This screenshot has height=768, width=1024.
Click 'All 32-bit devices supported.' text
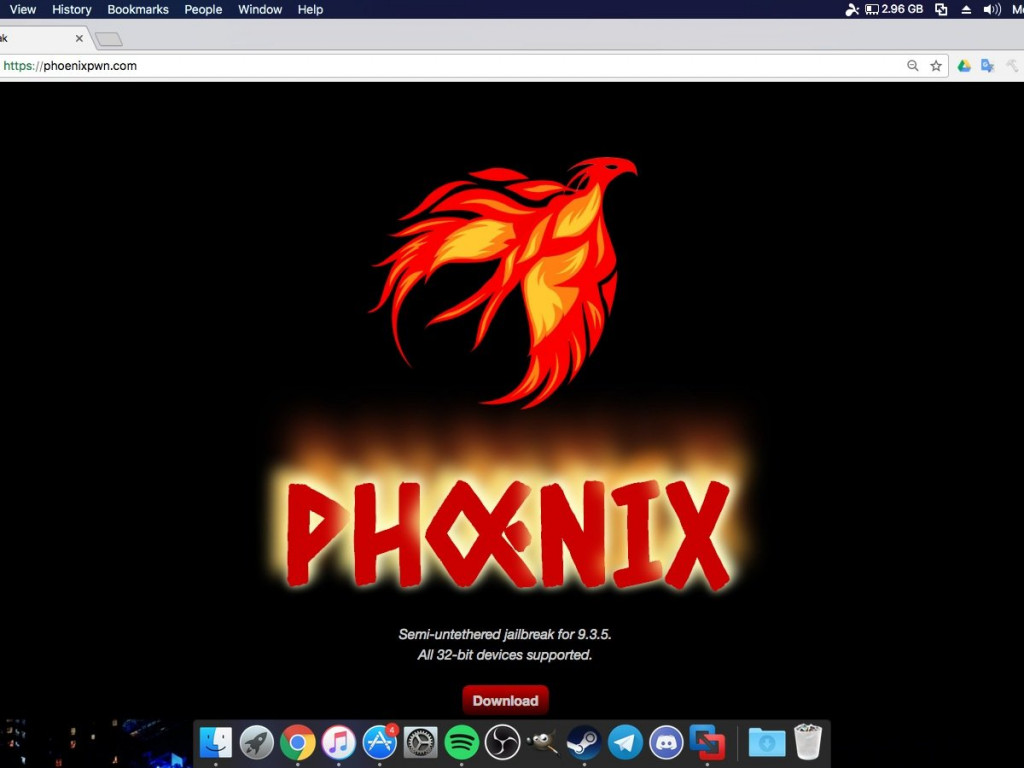505,655
